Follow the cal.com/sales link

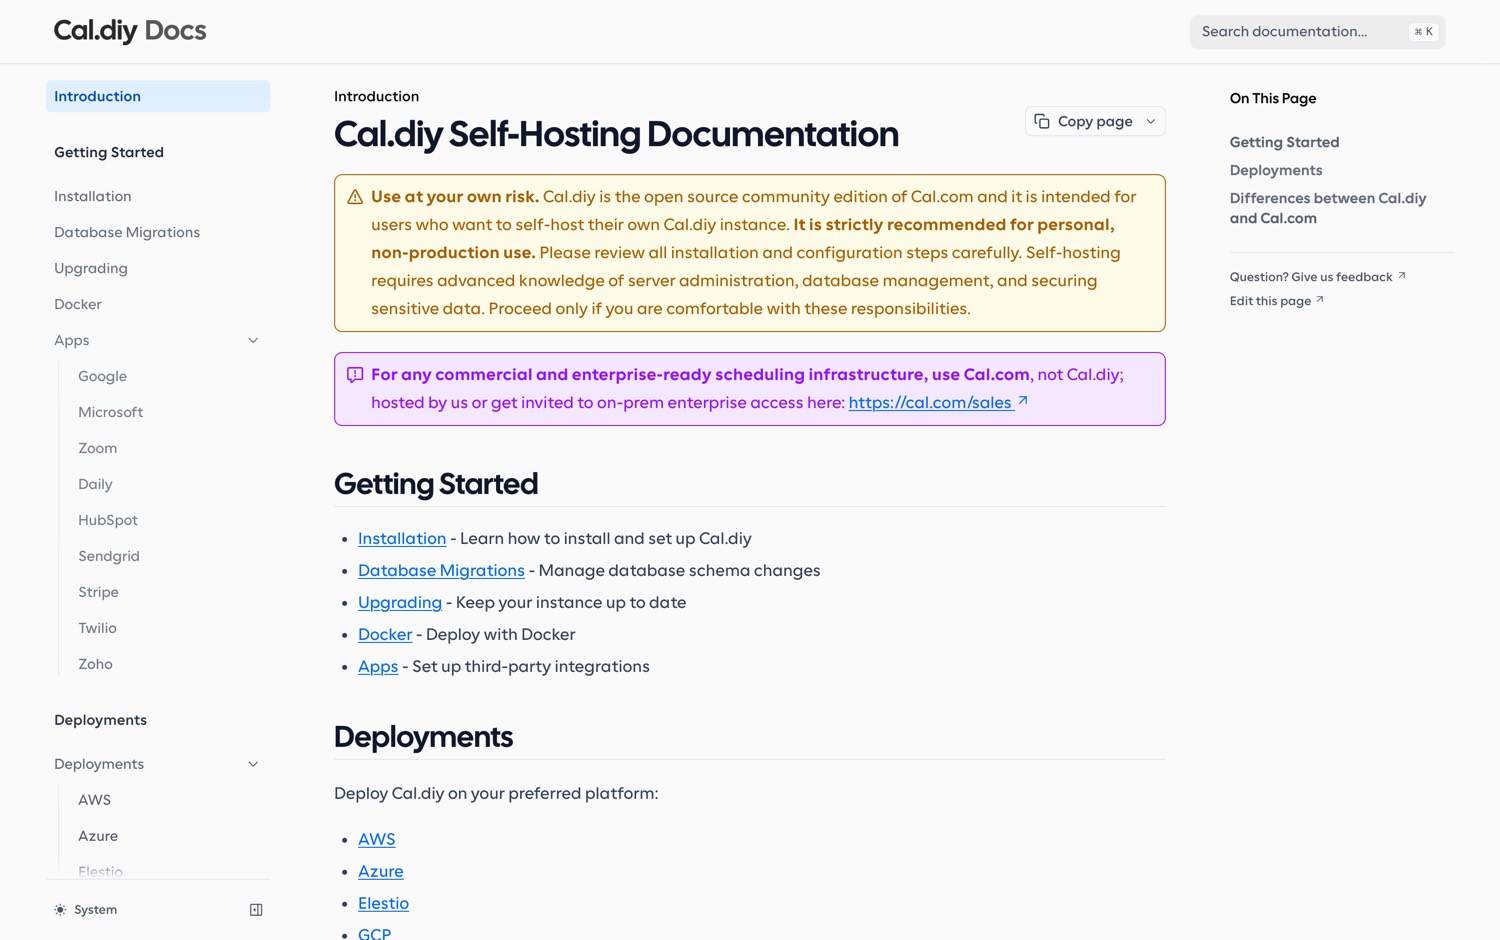(x=938, y=402)
